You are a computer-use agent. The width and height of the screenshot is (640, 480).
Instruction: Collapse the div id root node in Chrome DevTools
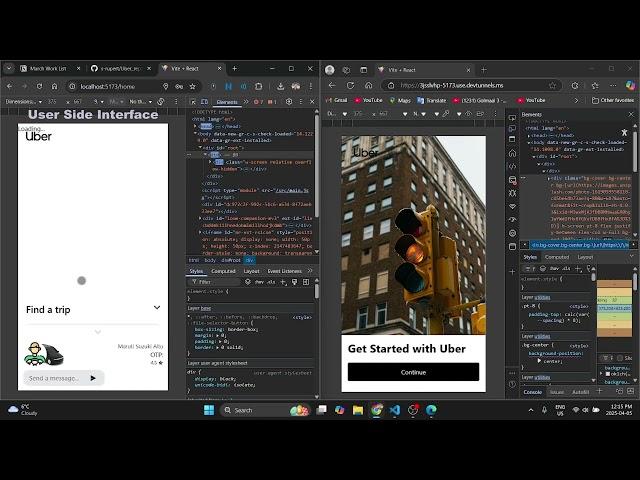tap(200, 147)
